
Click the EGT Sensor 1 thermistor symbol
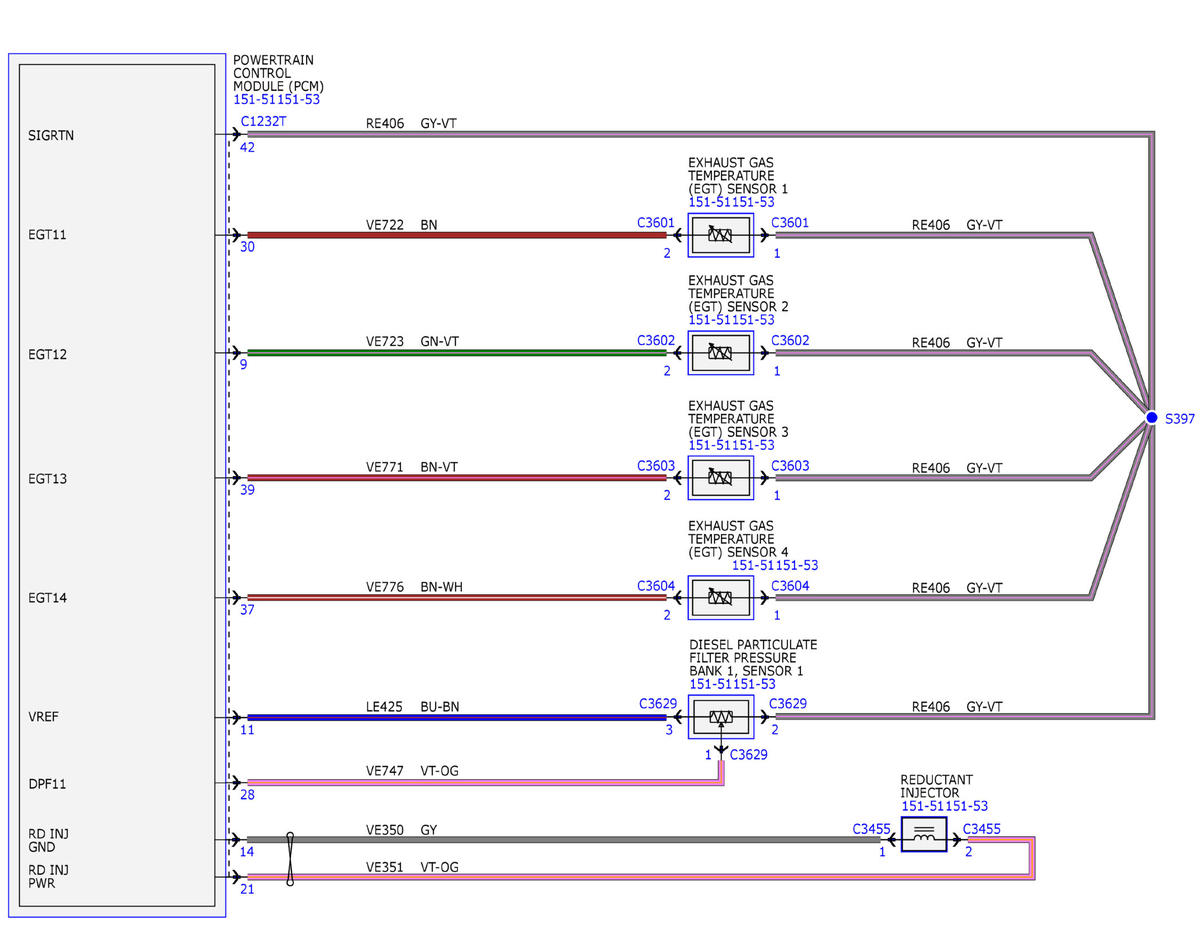(721, 234)
